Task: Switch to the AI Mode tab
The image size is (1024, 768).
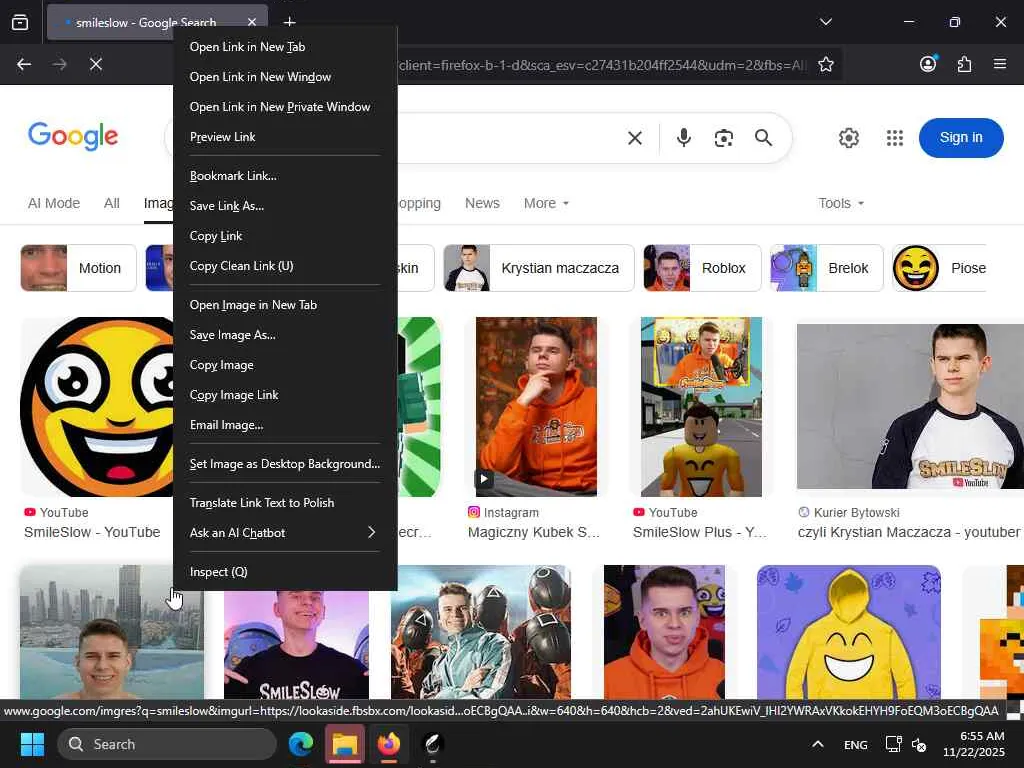Action: [x=54, y=203]
